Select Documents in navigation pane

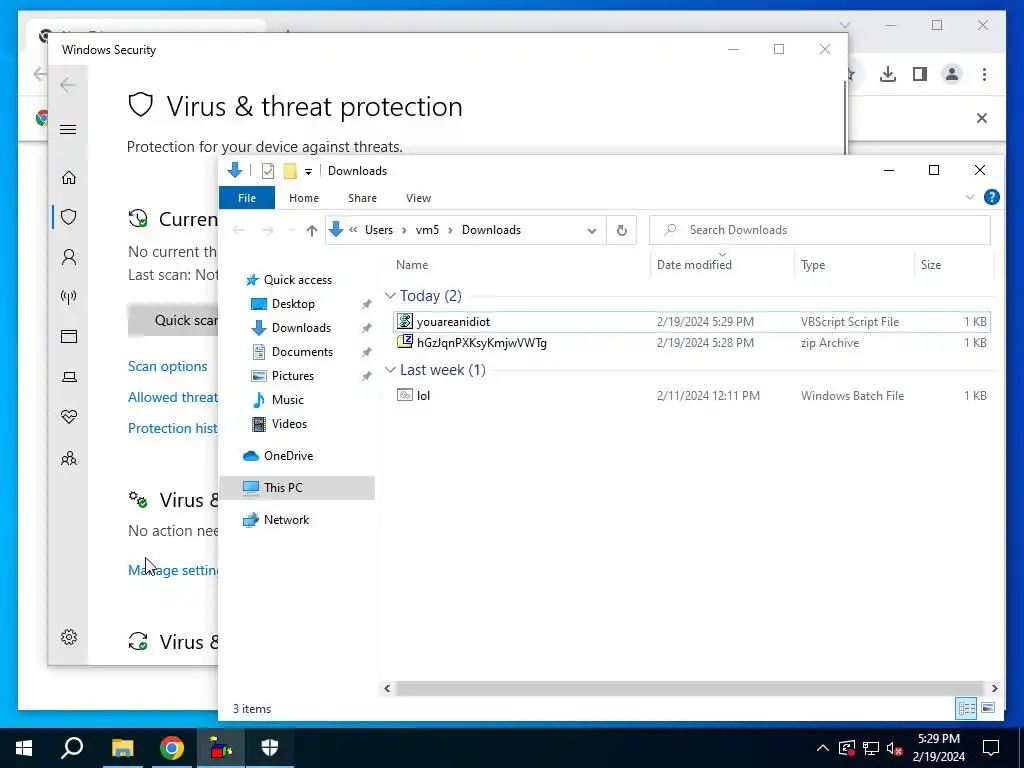(x=302, y=352)
